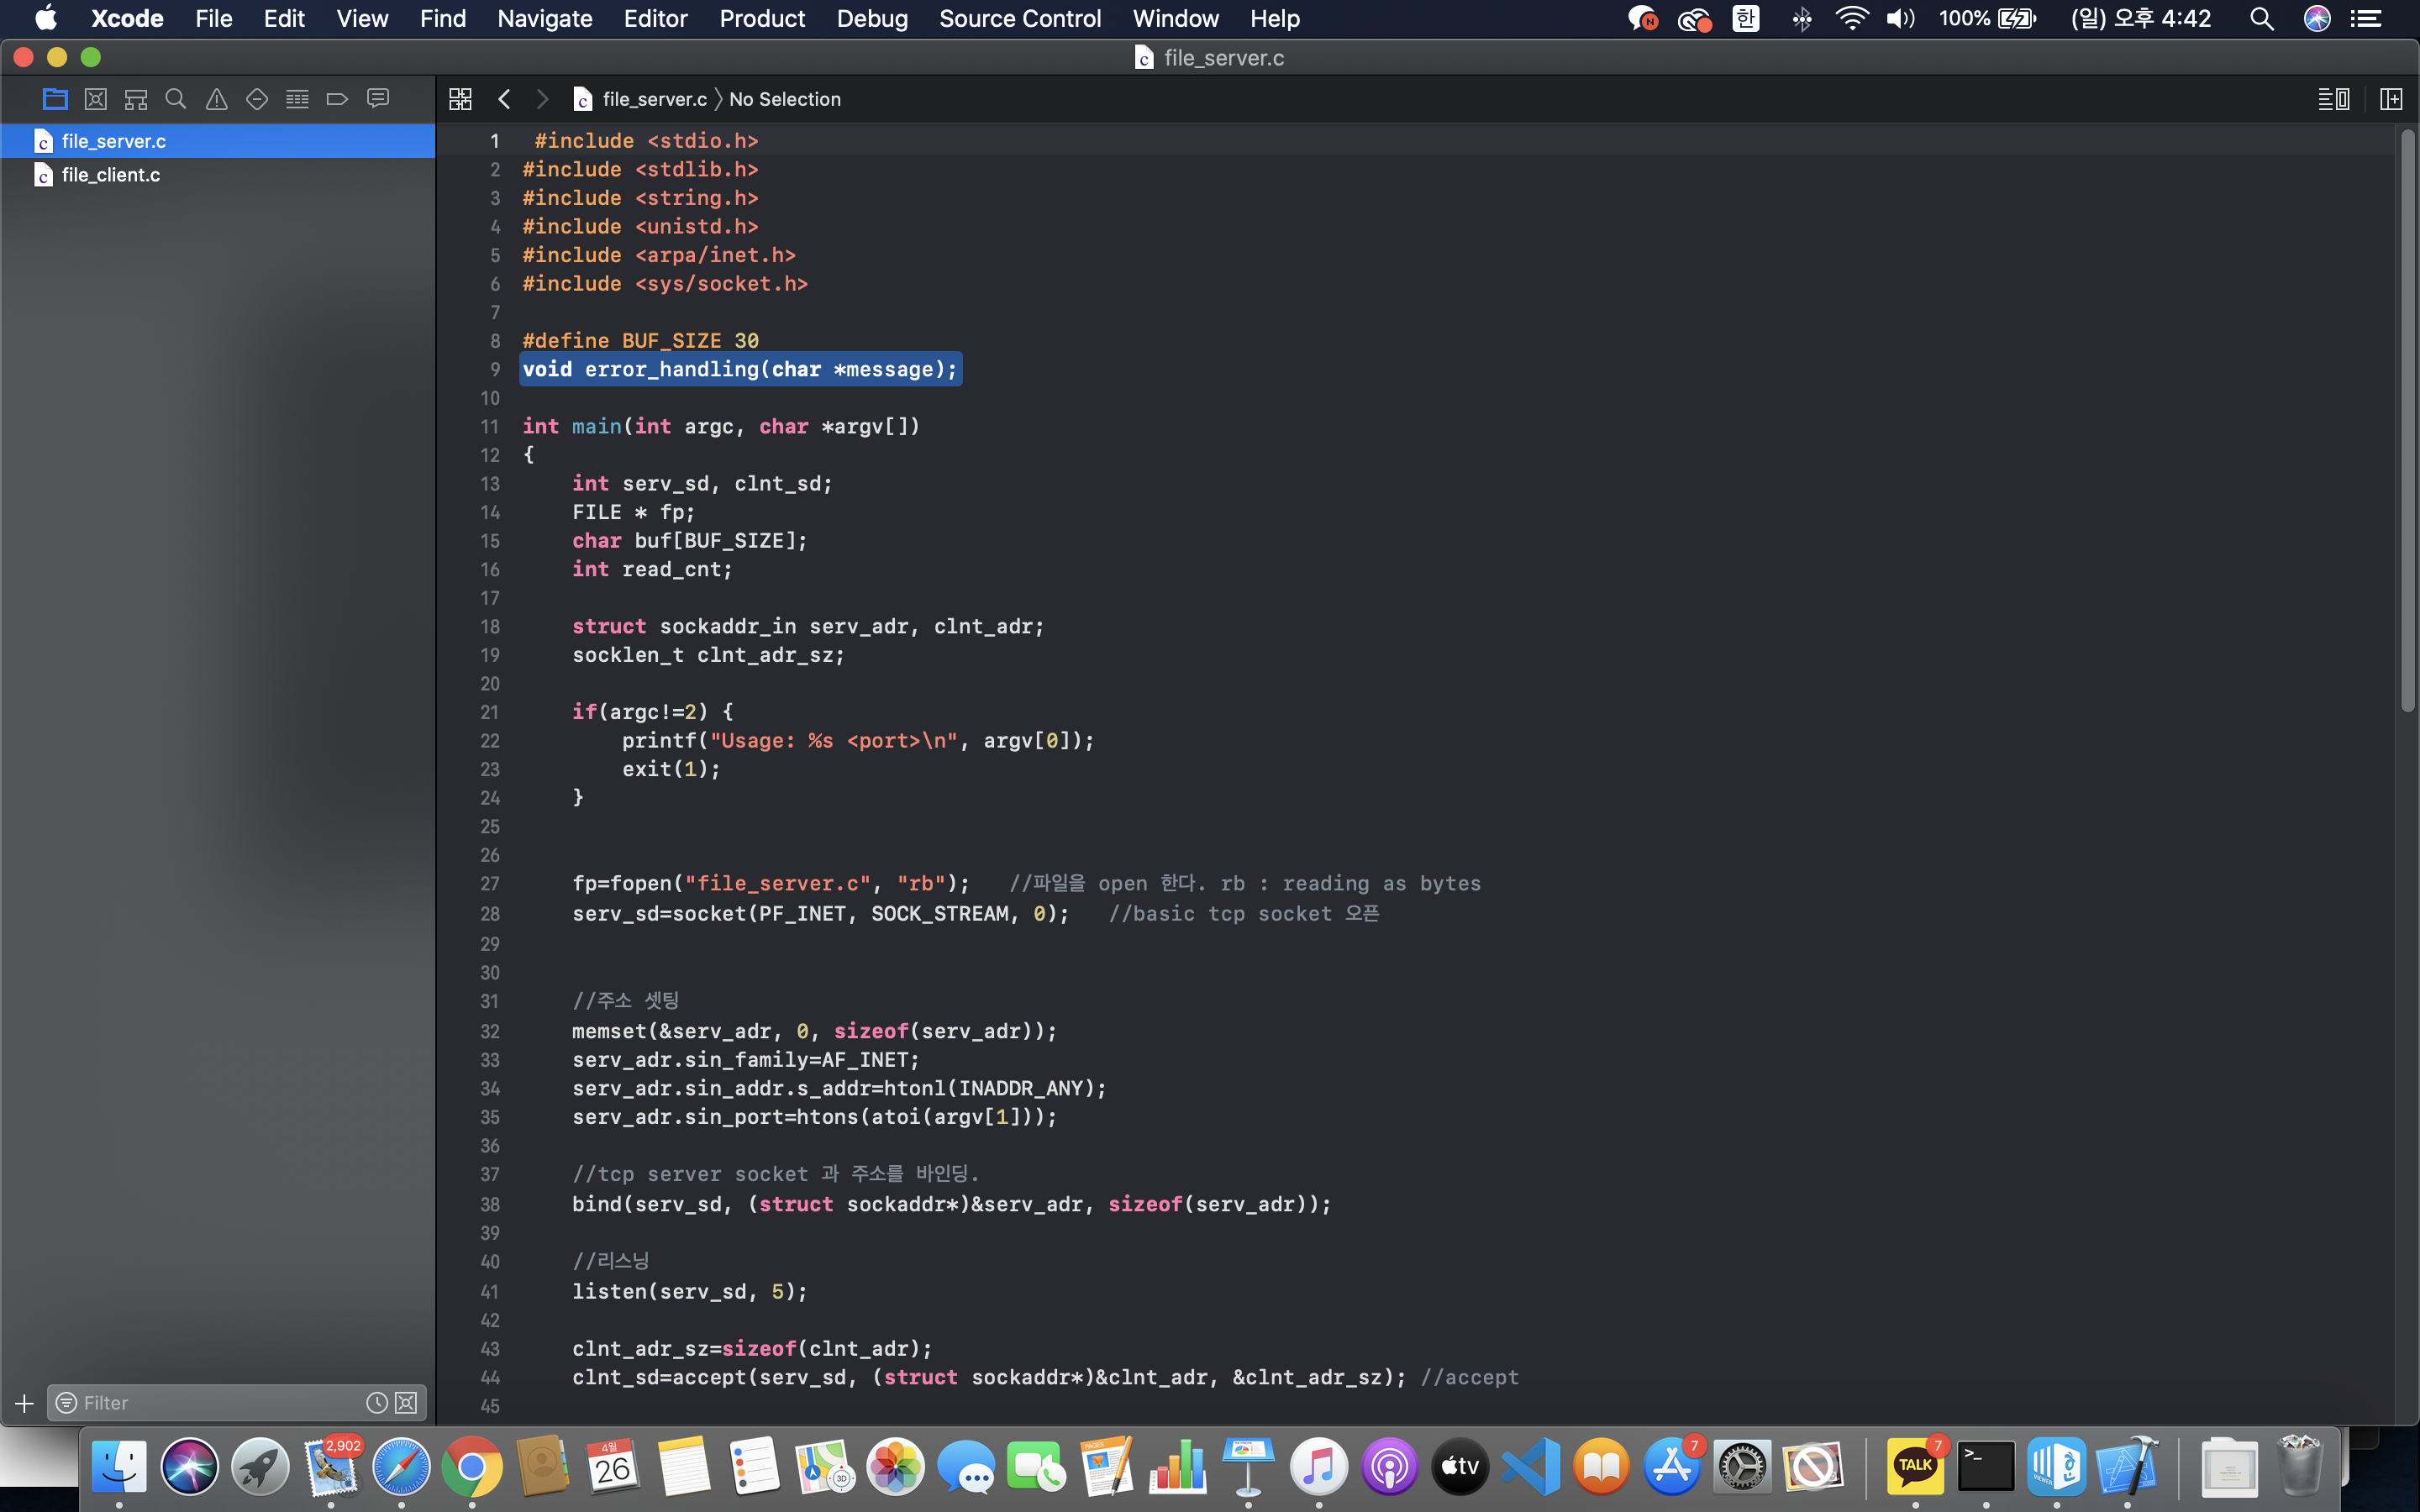The image size is (2420, 1512).
Task: Open the Source Control menu
Action: click(1019, 18)
